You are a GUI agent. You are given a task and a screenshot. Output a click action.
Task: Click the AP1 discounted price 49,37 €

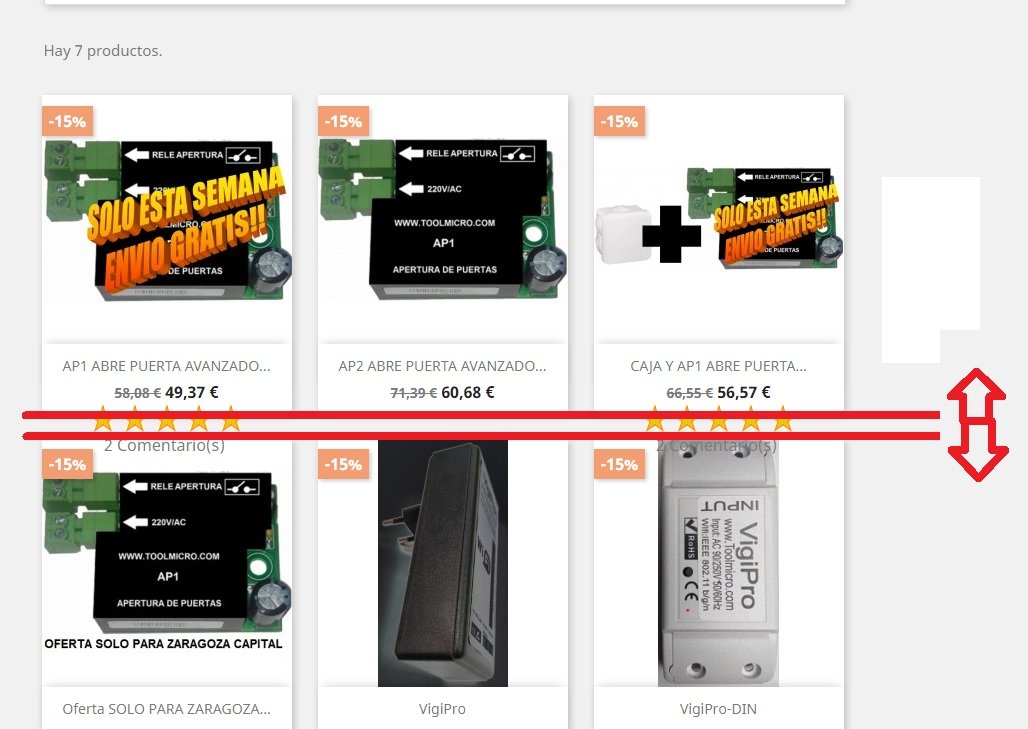[191, 393]
